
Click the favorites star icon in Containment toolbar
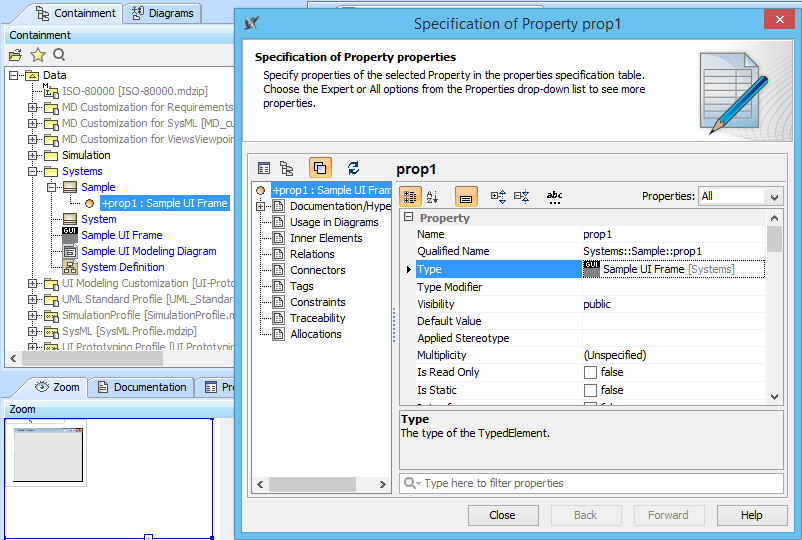(x=38, y=55)
